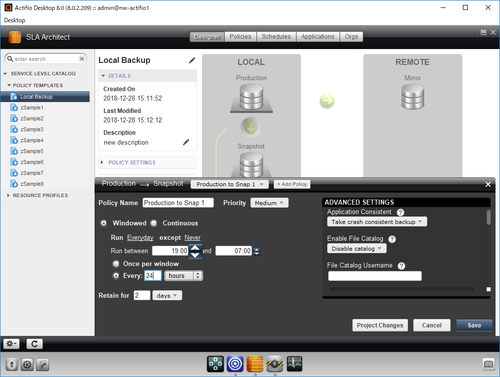Click the refresh button next to the gear
Image resolution: width=500 pixels, height=377 pixels.
[x=34, y=344]
